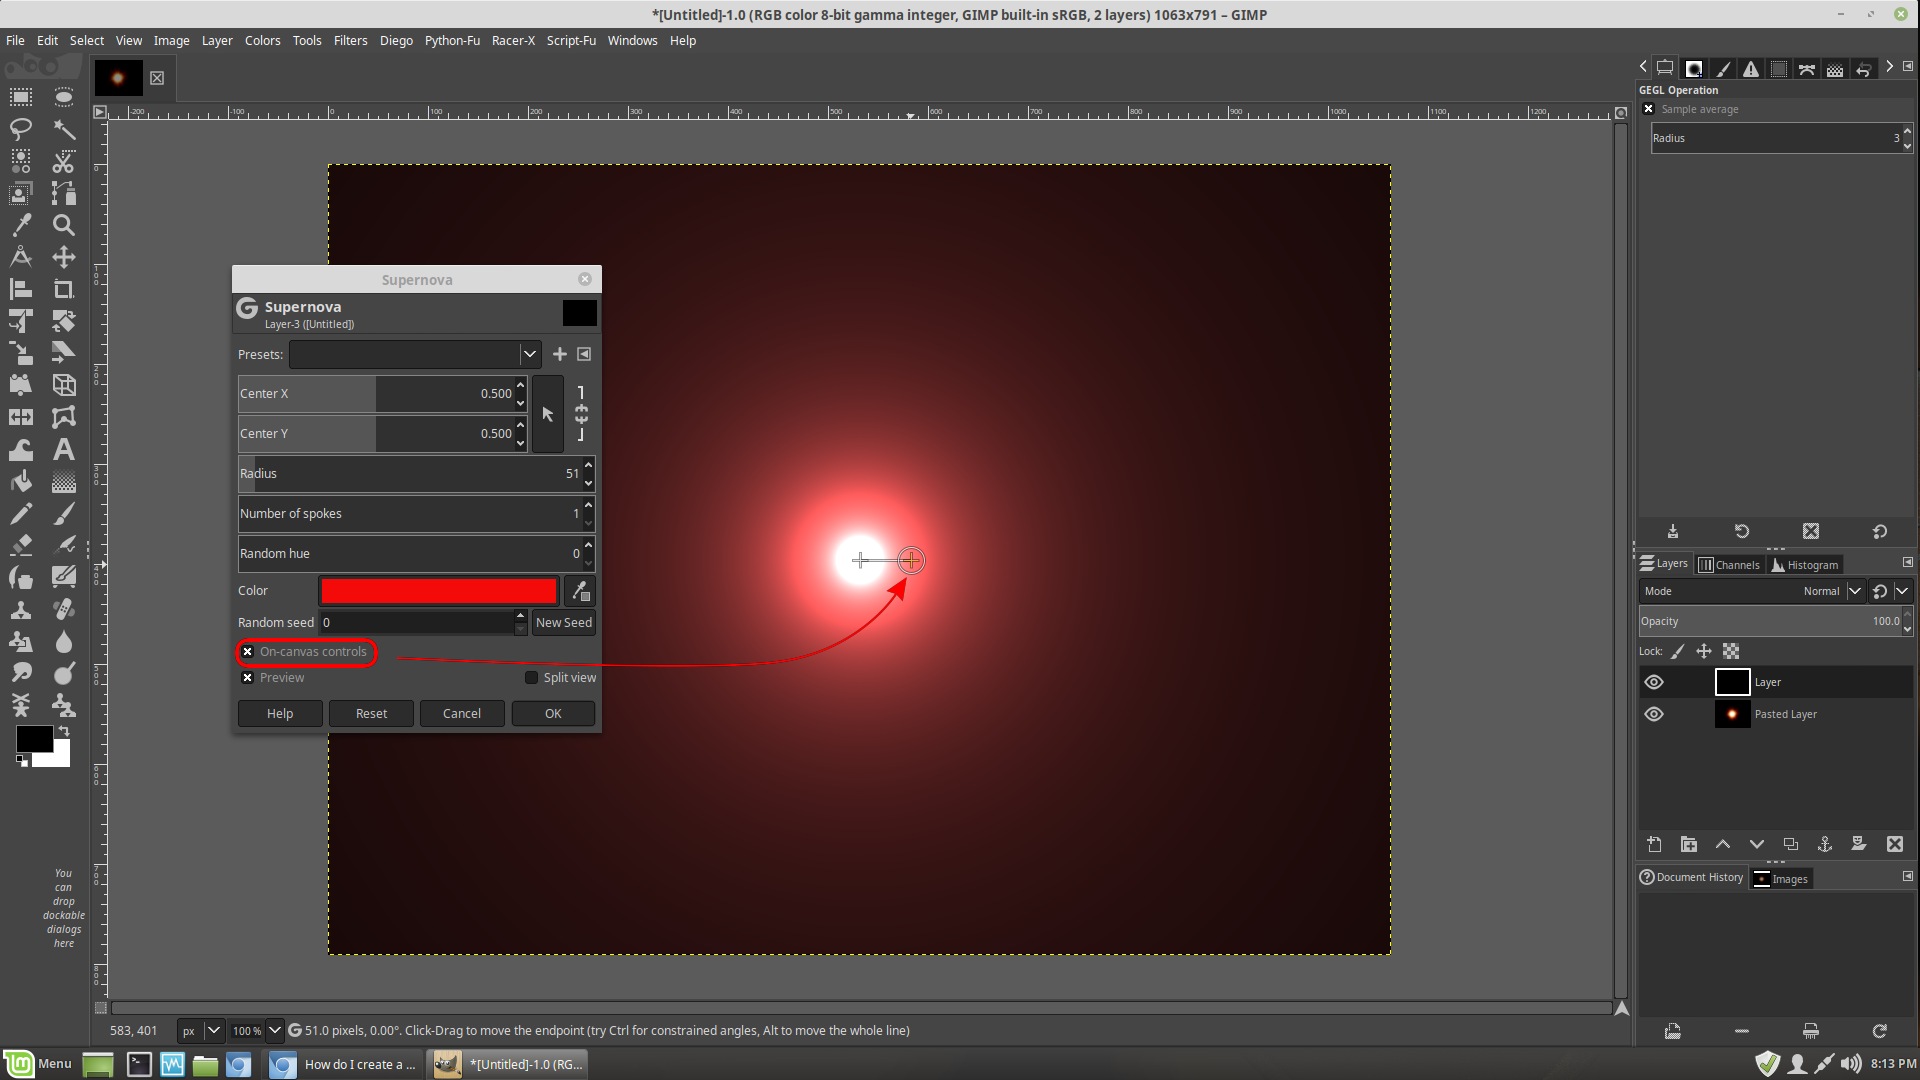
Task: Select the Rectangle Select tool
Action: (20, 97)
